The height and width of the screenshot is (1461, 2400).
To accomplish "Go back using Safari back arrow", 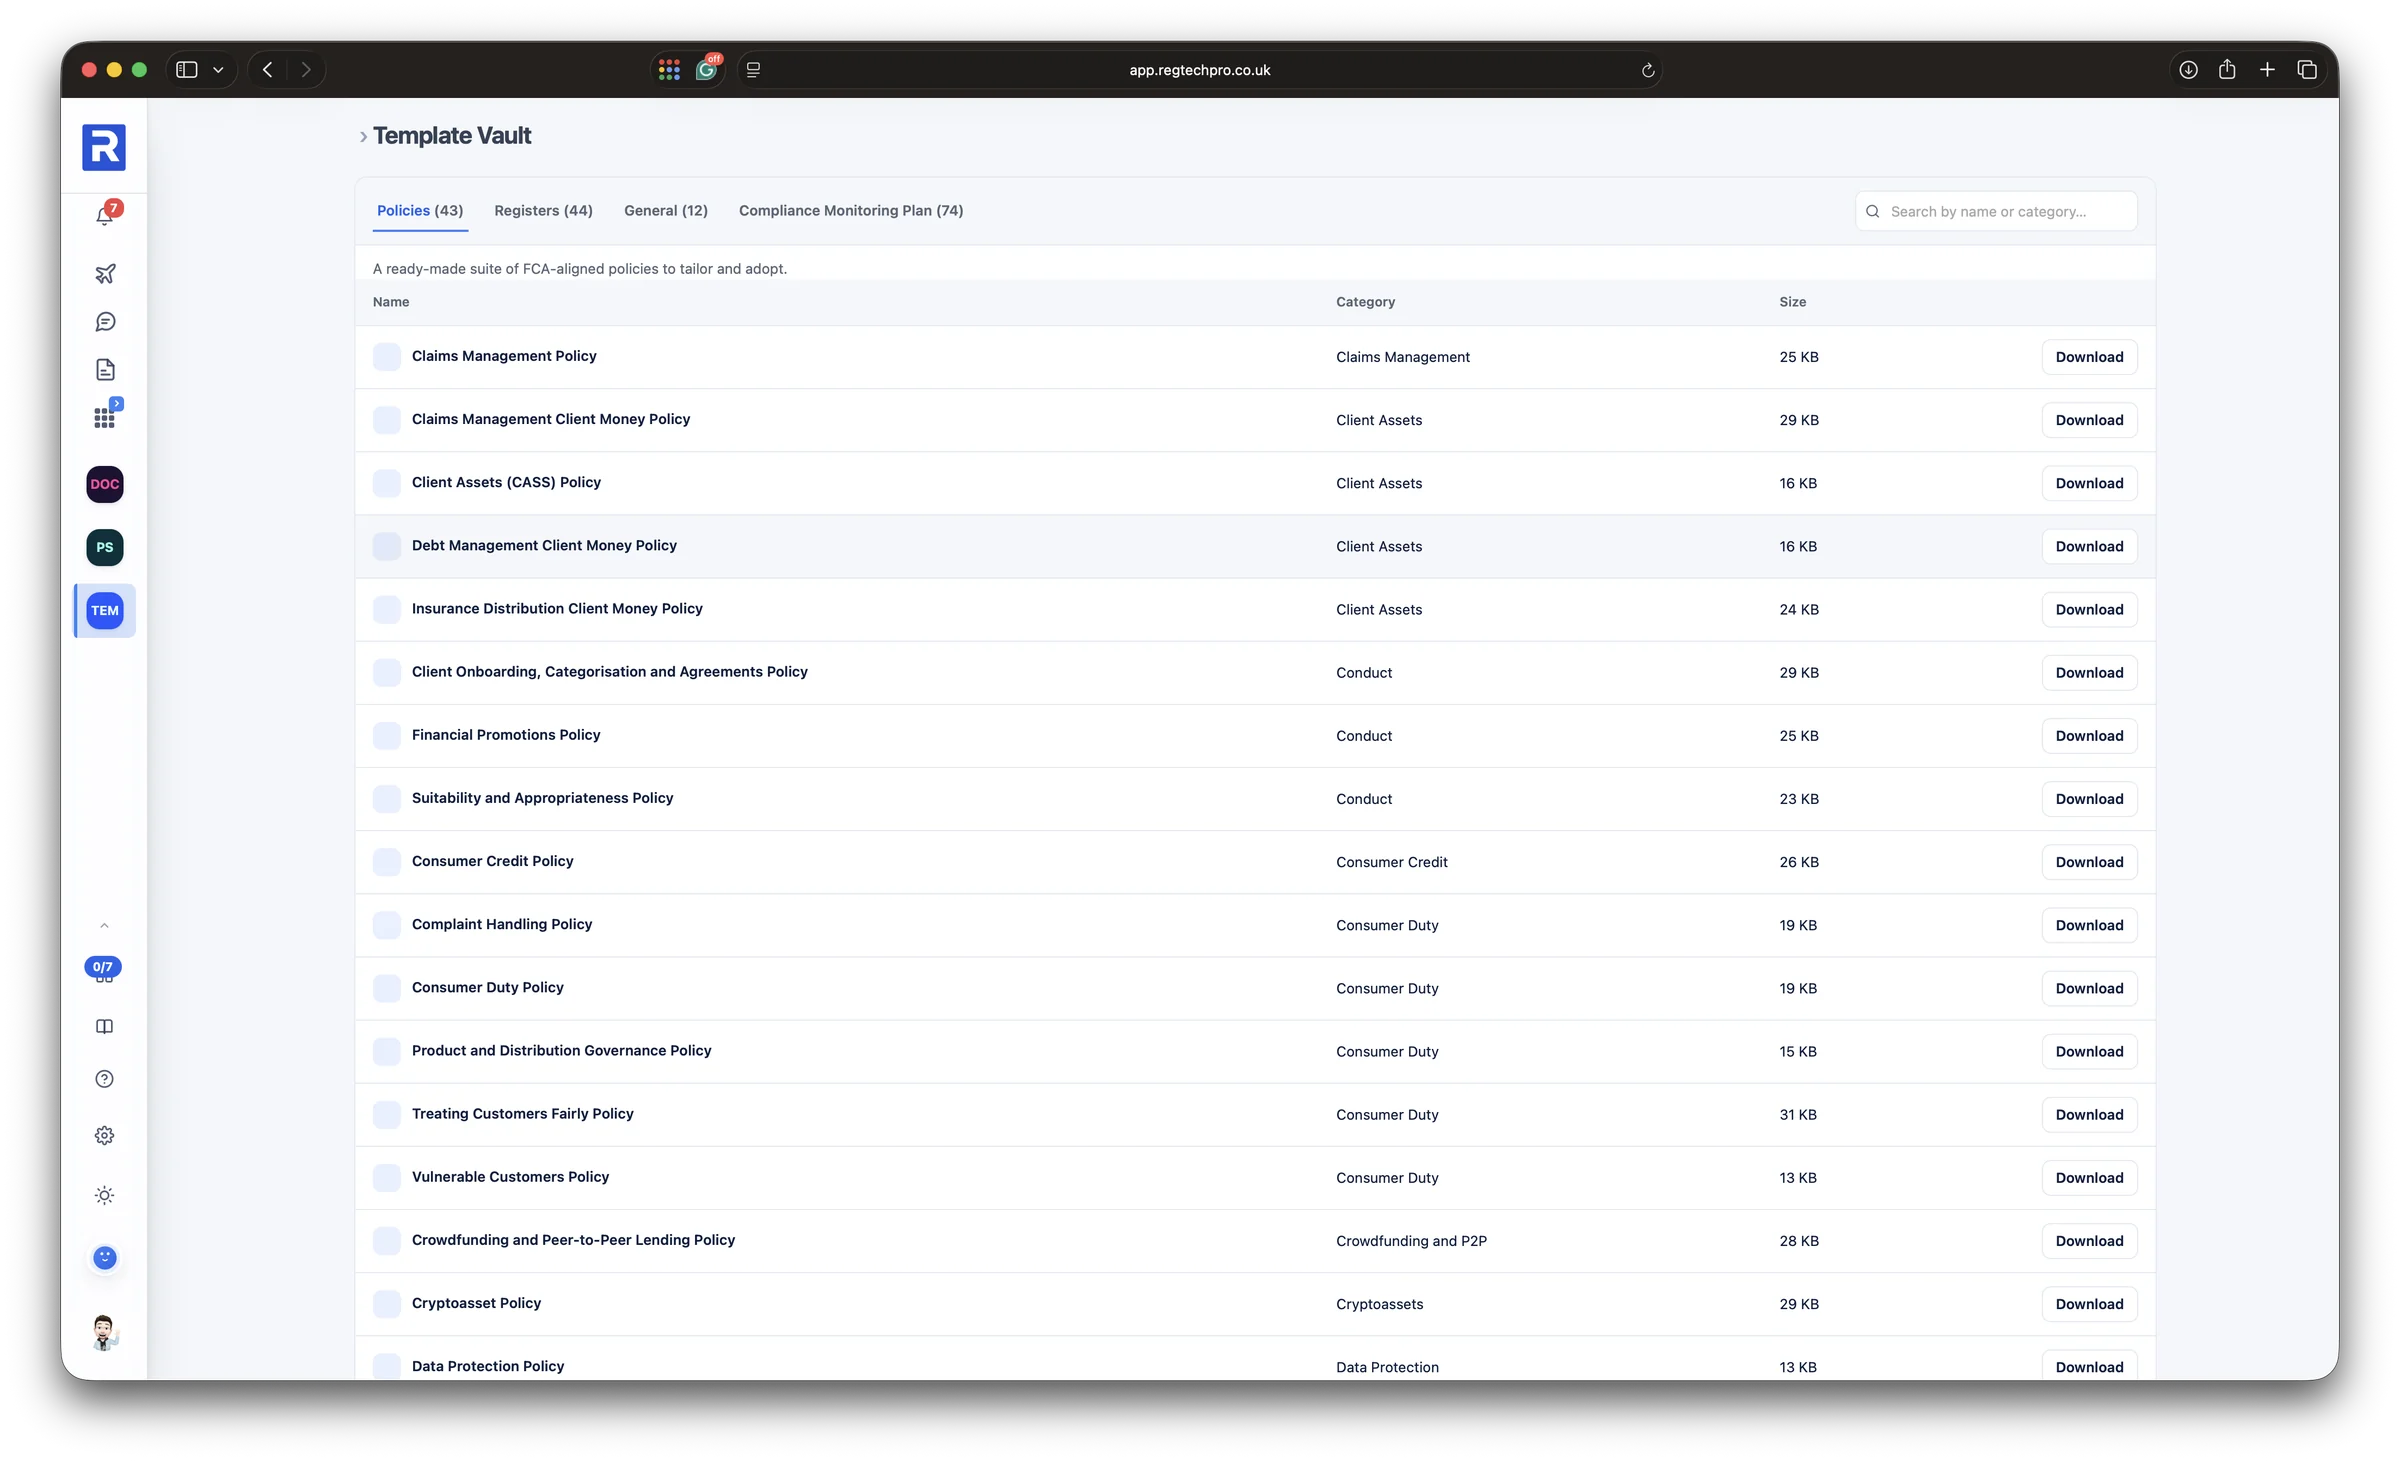I will (x=268, y=70).
